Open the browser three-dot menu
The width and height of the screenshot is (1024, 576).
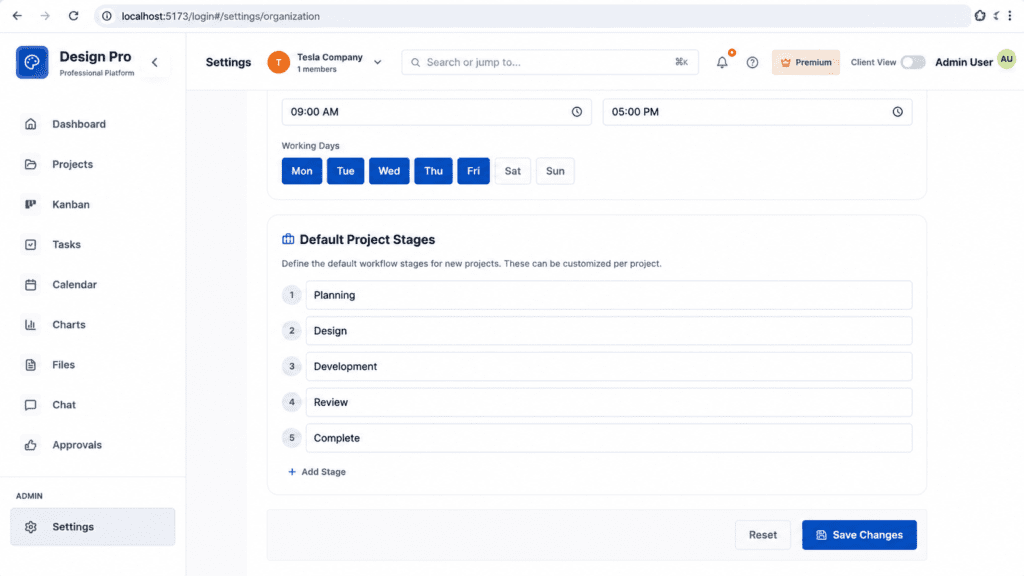pyautogui.click(x=1010, y=16)
